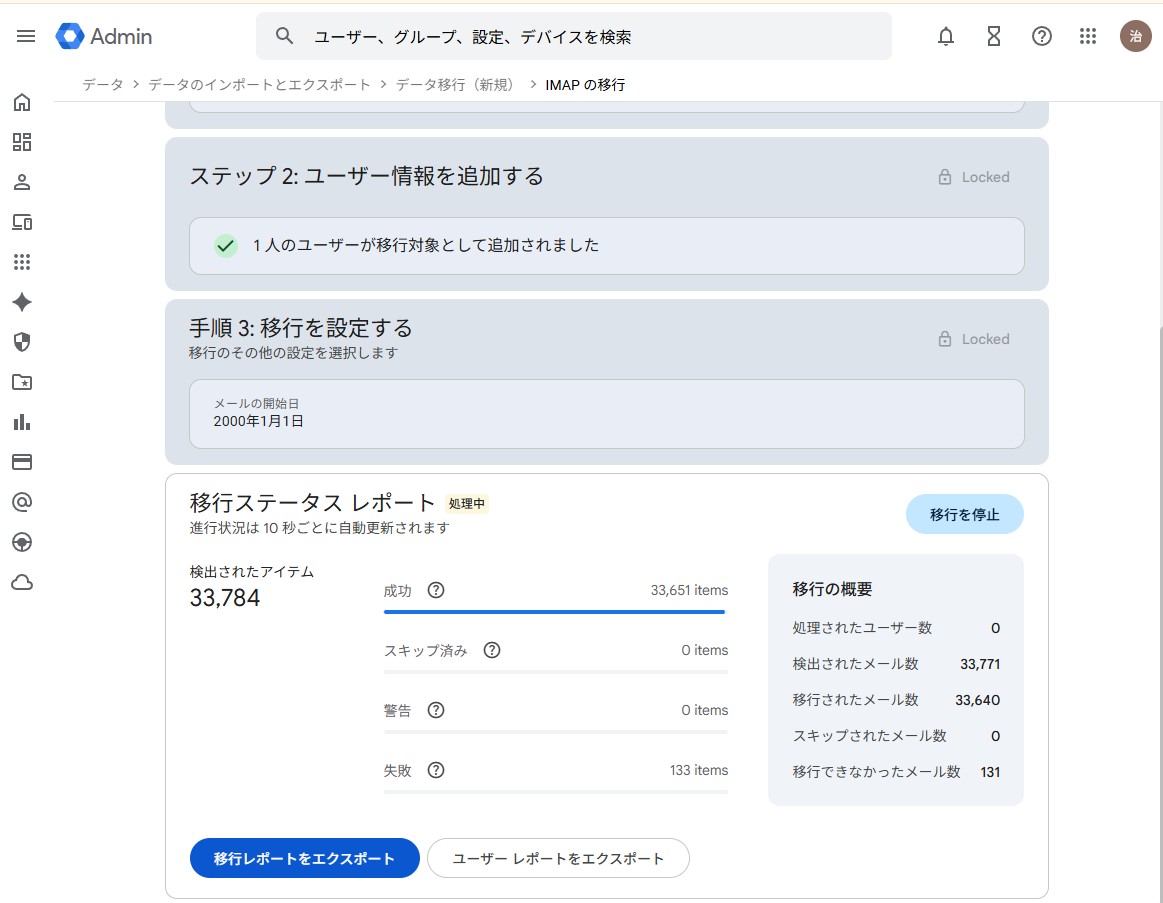Open the Users directory icon
This screenshot has height=903, width=1163.
click(x=22, y=182)
